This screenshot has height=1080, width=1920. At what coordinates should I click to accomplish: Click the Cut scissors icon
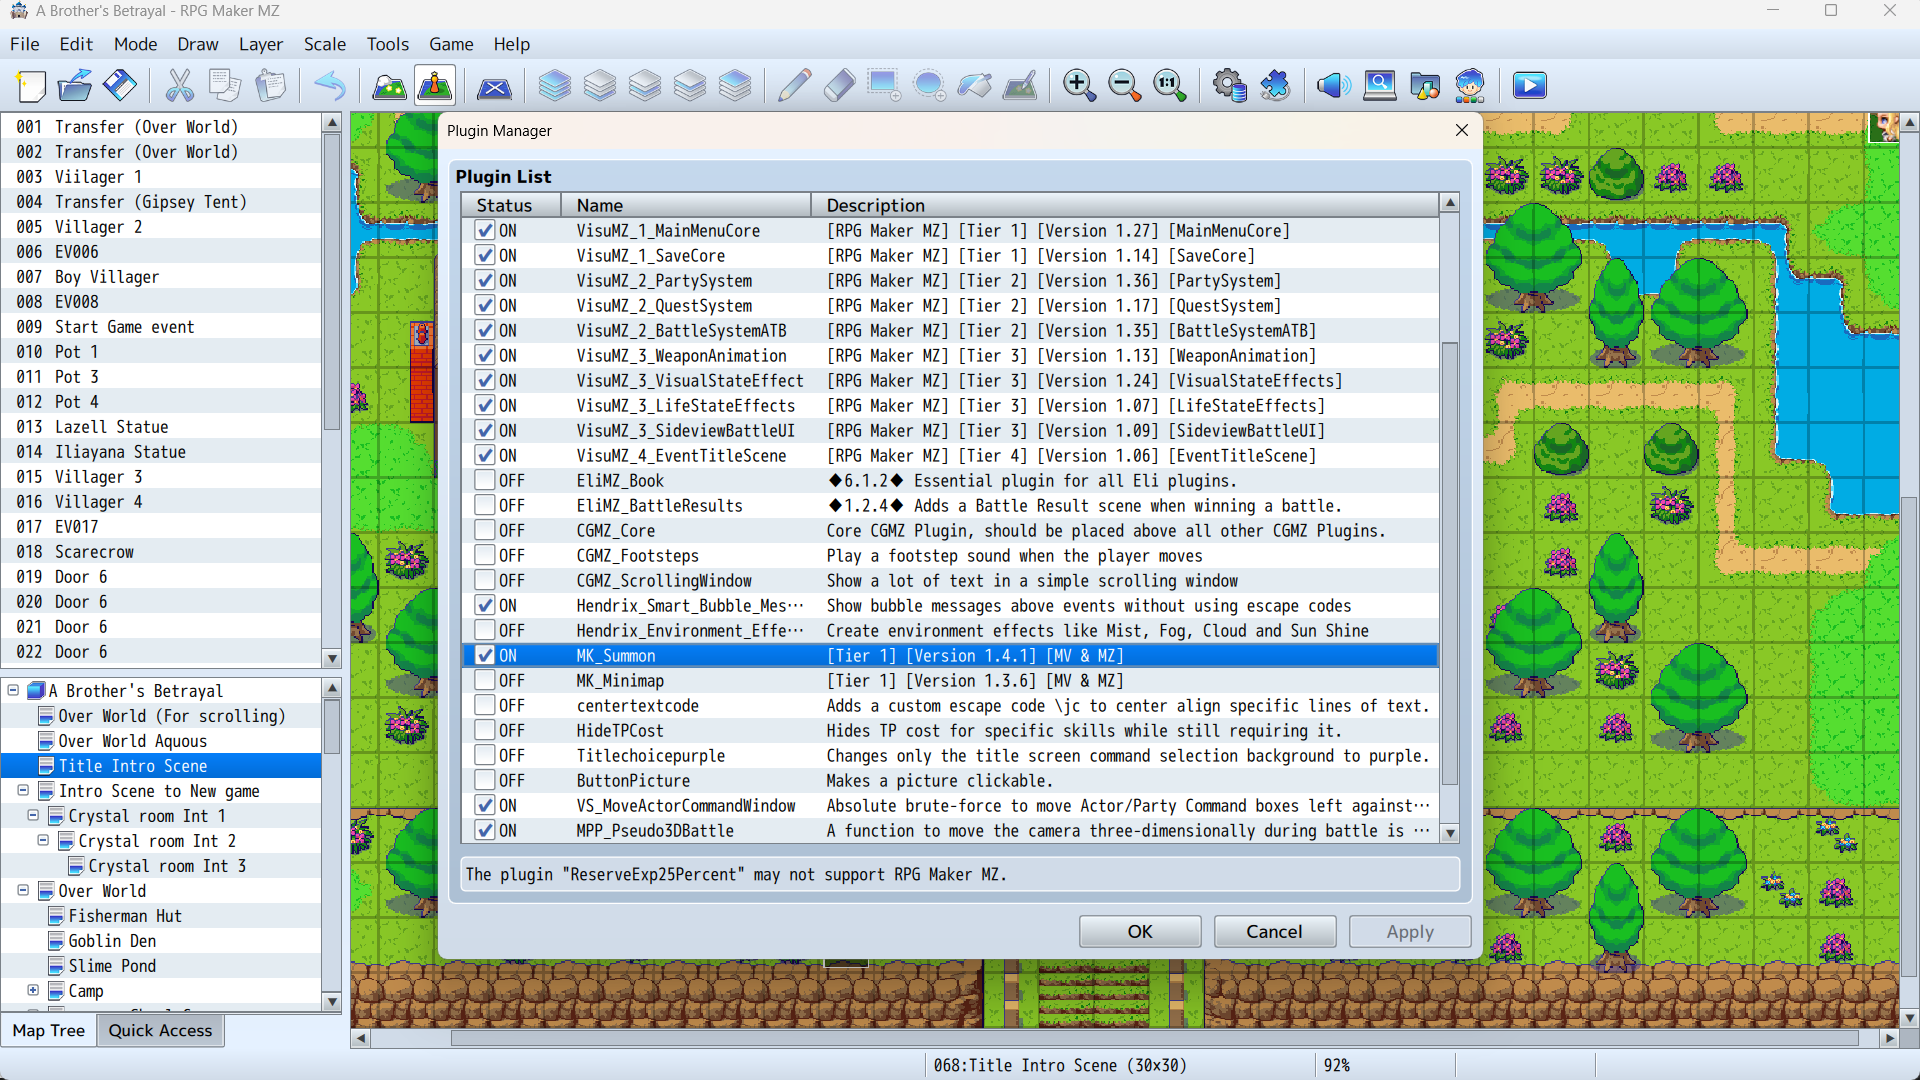tap(180, 86)
